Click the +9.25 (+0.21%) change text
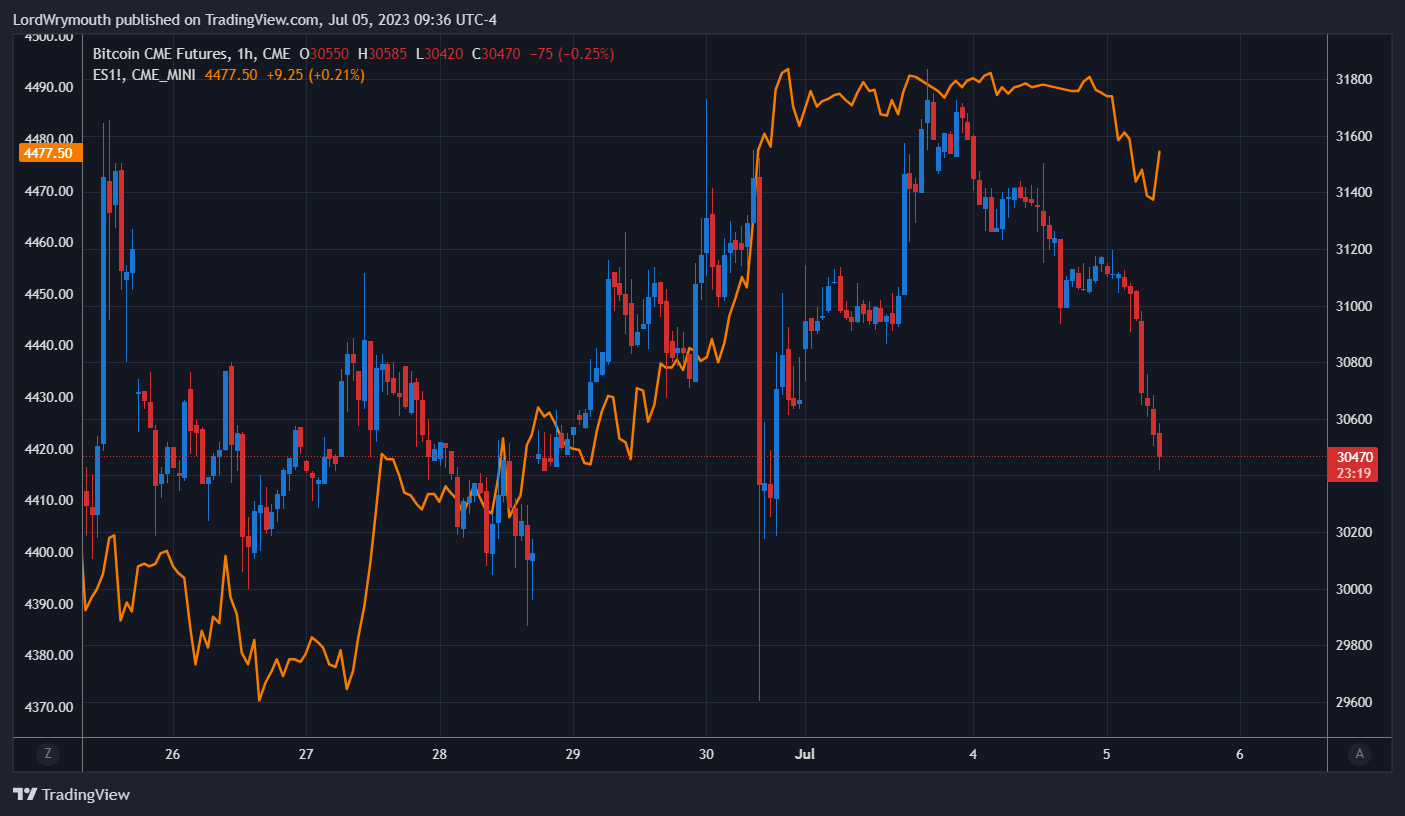 click(315, 74)
